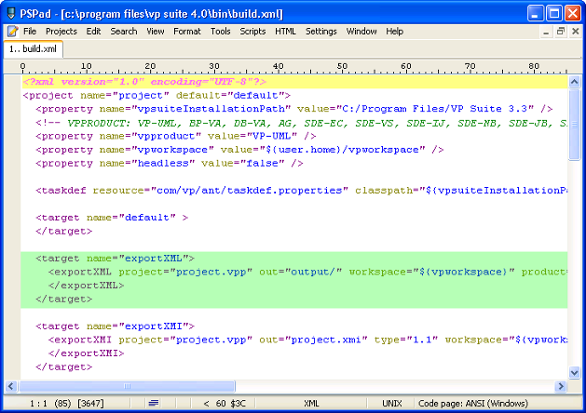The image size is (586, 413).
Task: Open the Search menu
Action: [124, 31]
